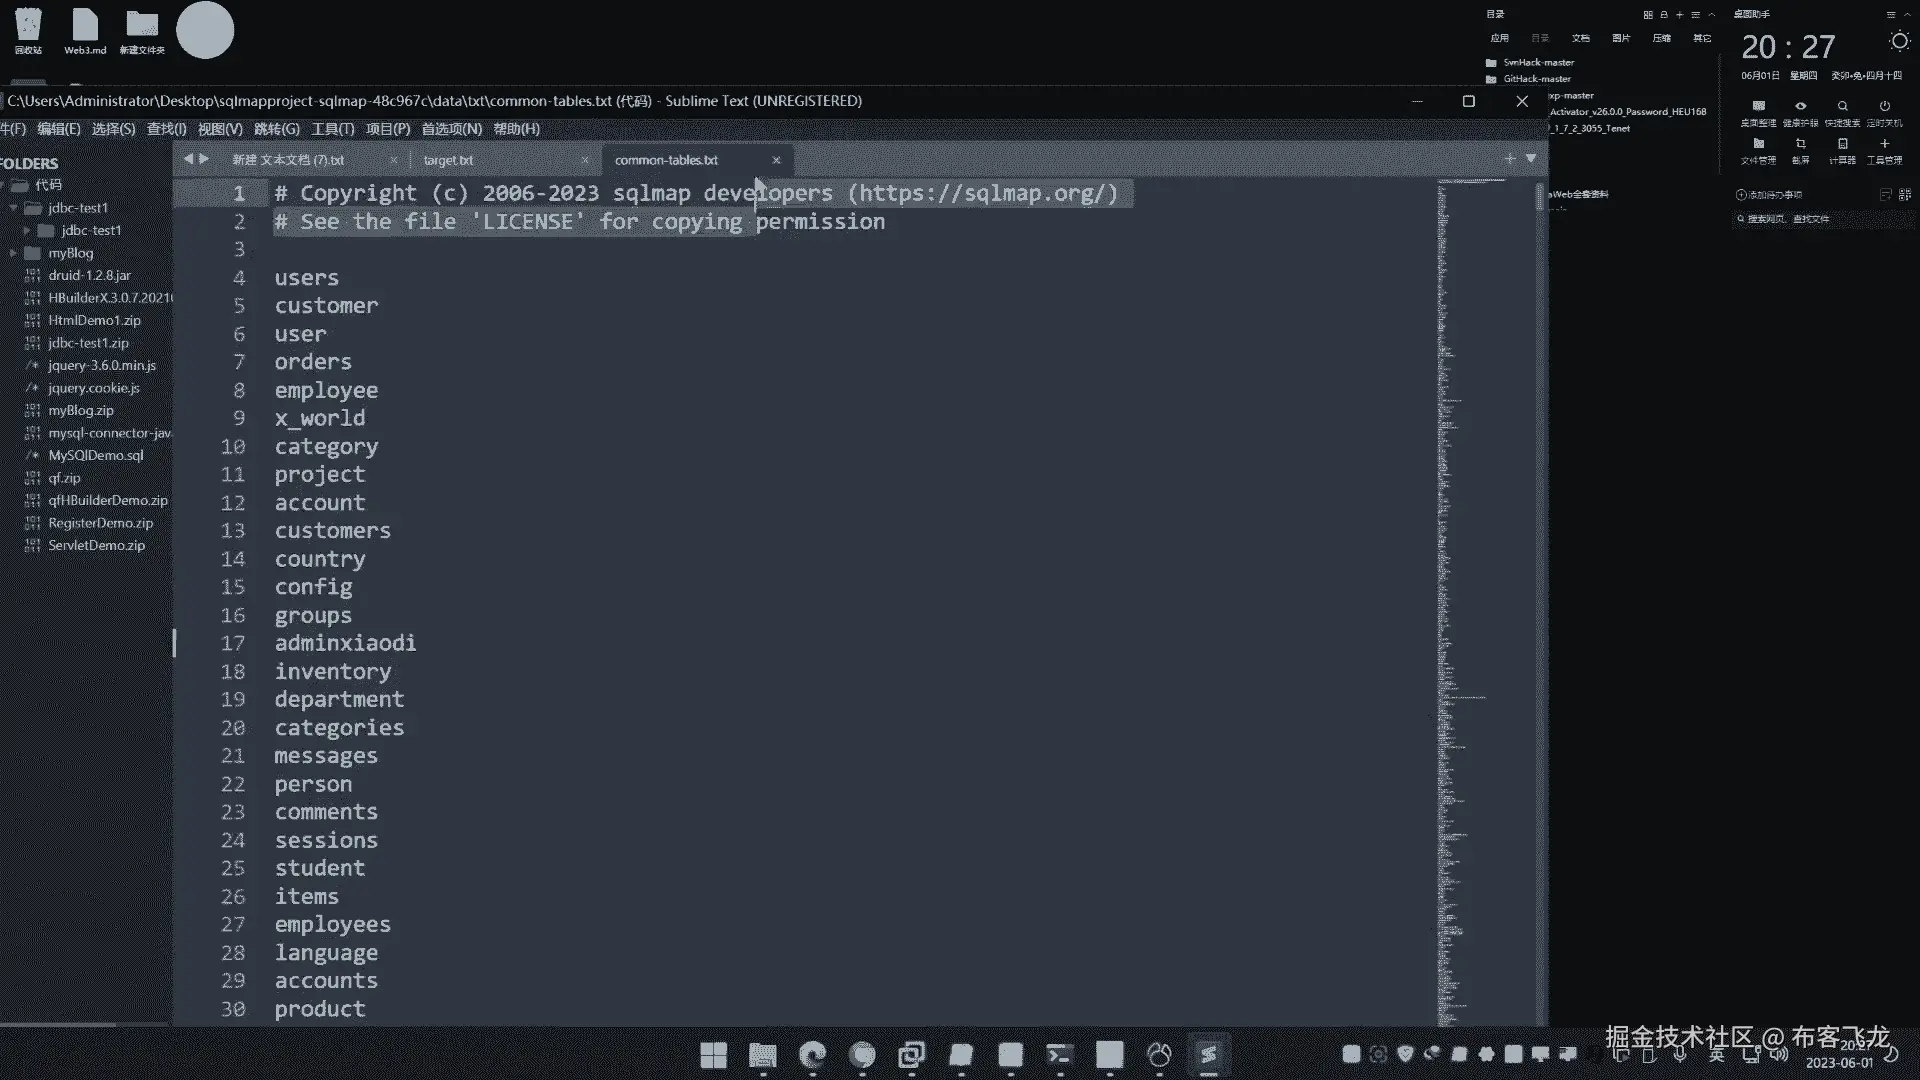Image resolution: width=1920 pixels, height=1080 pixels.
Task: Go to previous tab using left arrow
Action: [188, 159]
